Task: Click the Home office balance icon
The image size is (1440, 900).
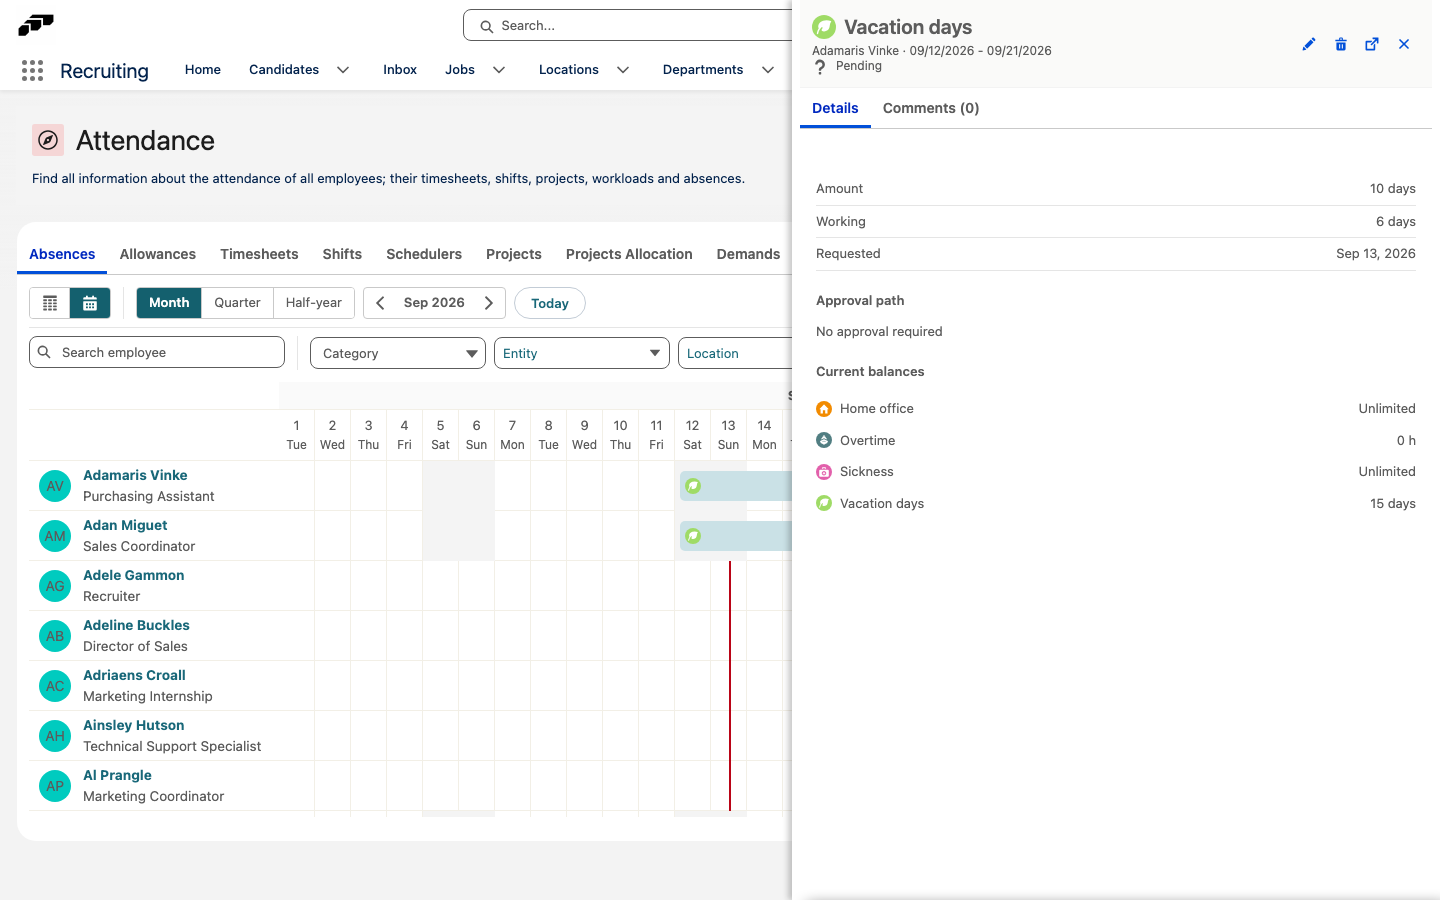Action: [824, 409]
